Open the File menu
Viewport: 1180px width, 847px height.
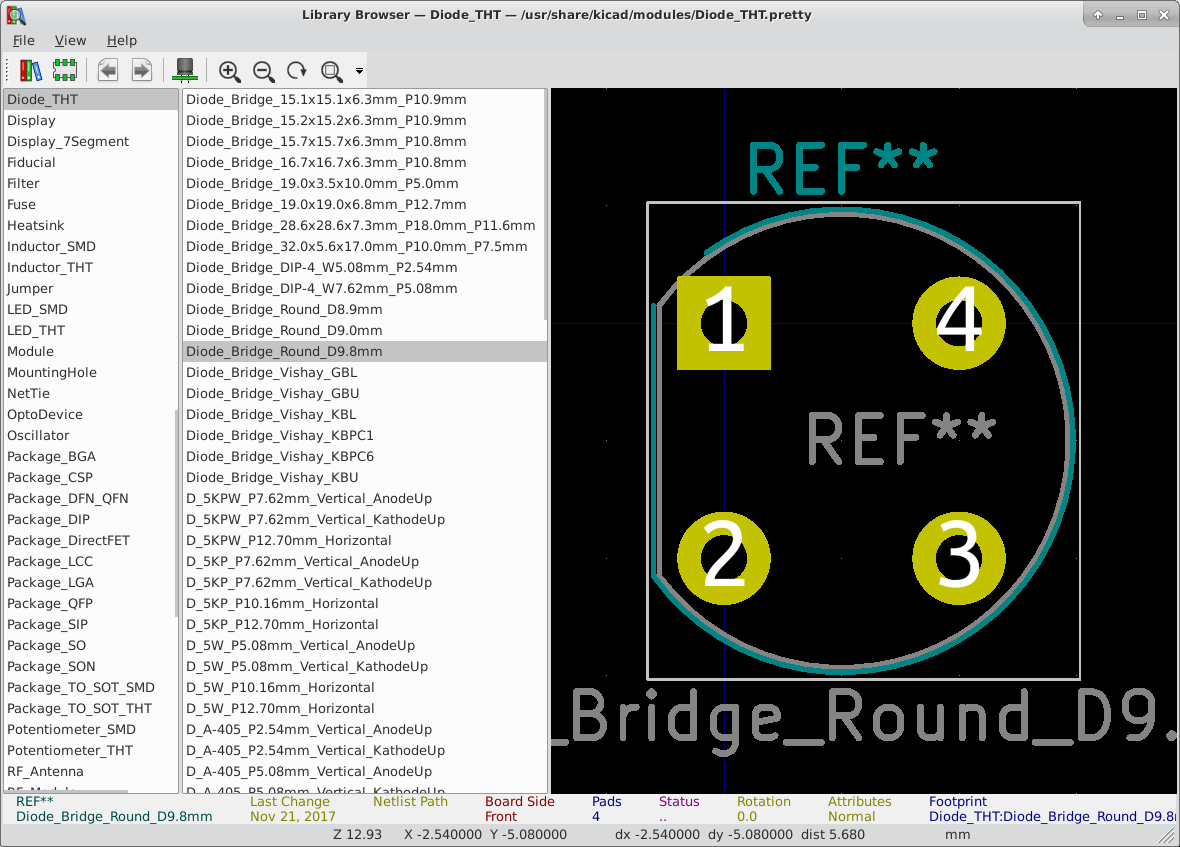23,40
